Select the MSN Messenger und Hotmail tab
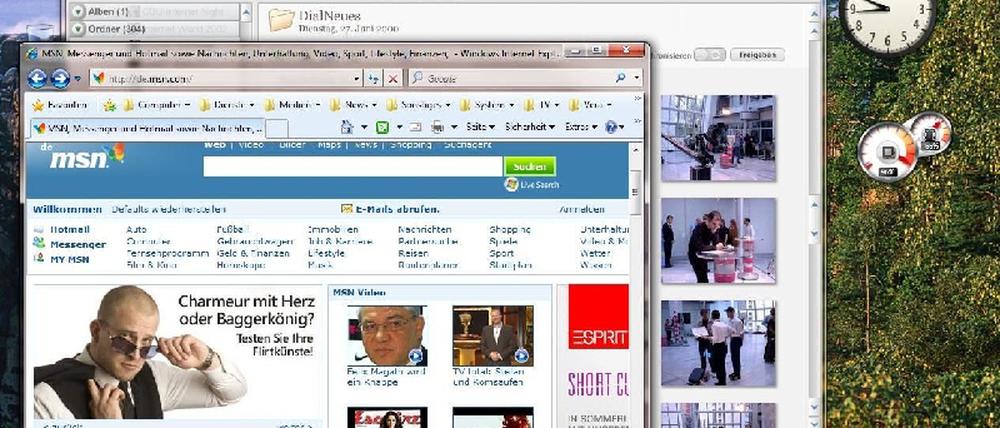Viewport: 1000px width, 428px height. (x=146, y=128)
